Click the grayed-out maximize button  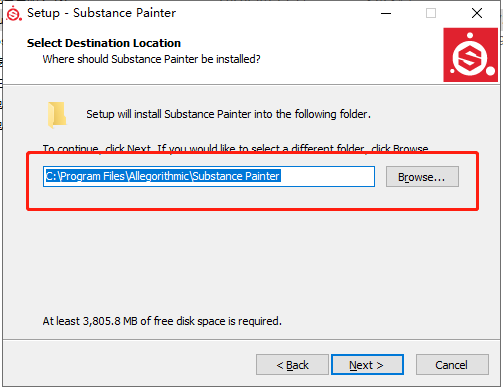[x=431, y=13]
